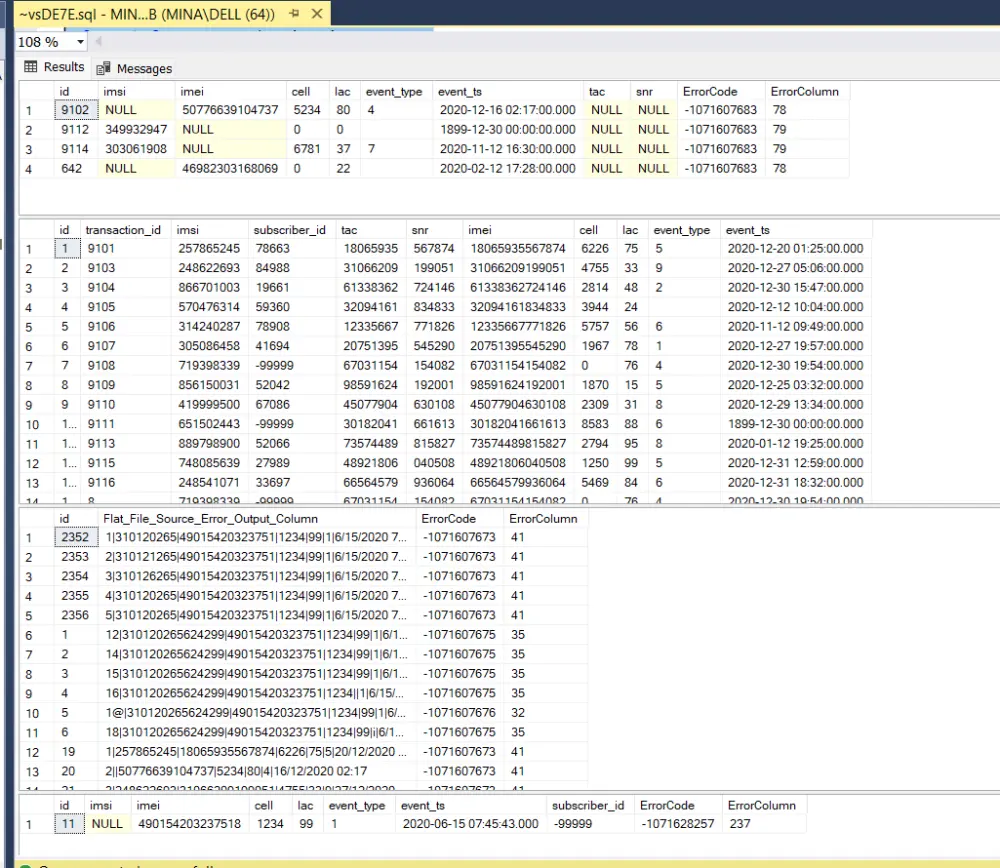Image resolution: width=1000 pixels, height=868 pixels.
Task: Select event_ts 2020-01-12 19:25:00.000
Action: [x=795, y=443]
